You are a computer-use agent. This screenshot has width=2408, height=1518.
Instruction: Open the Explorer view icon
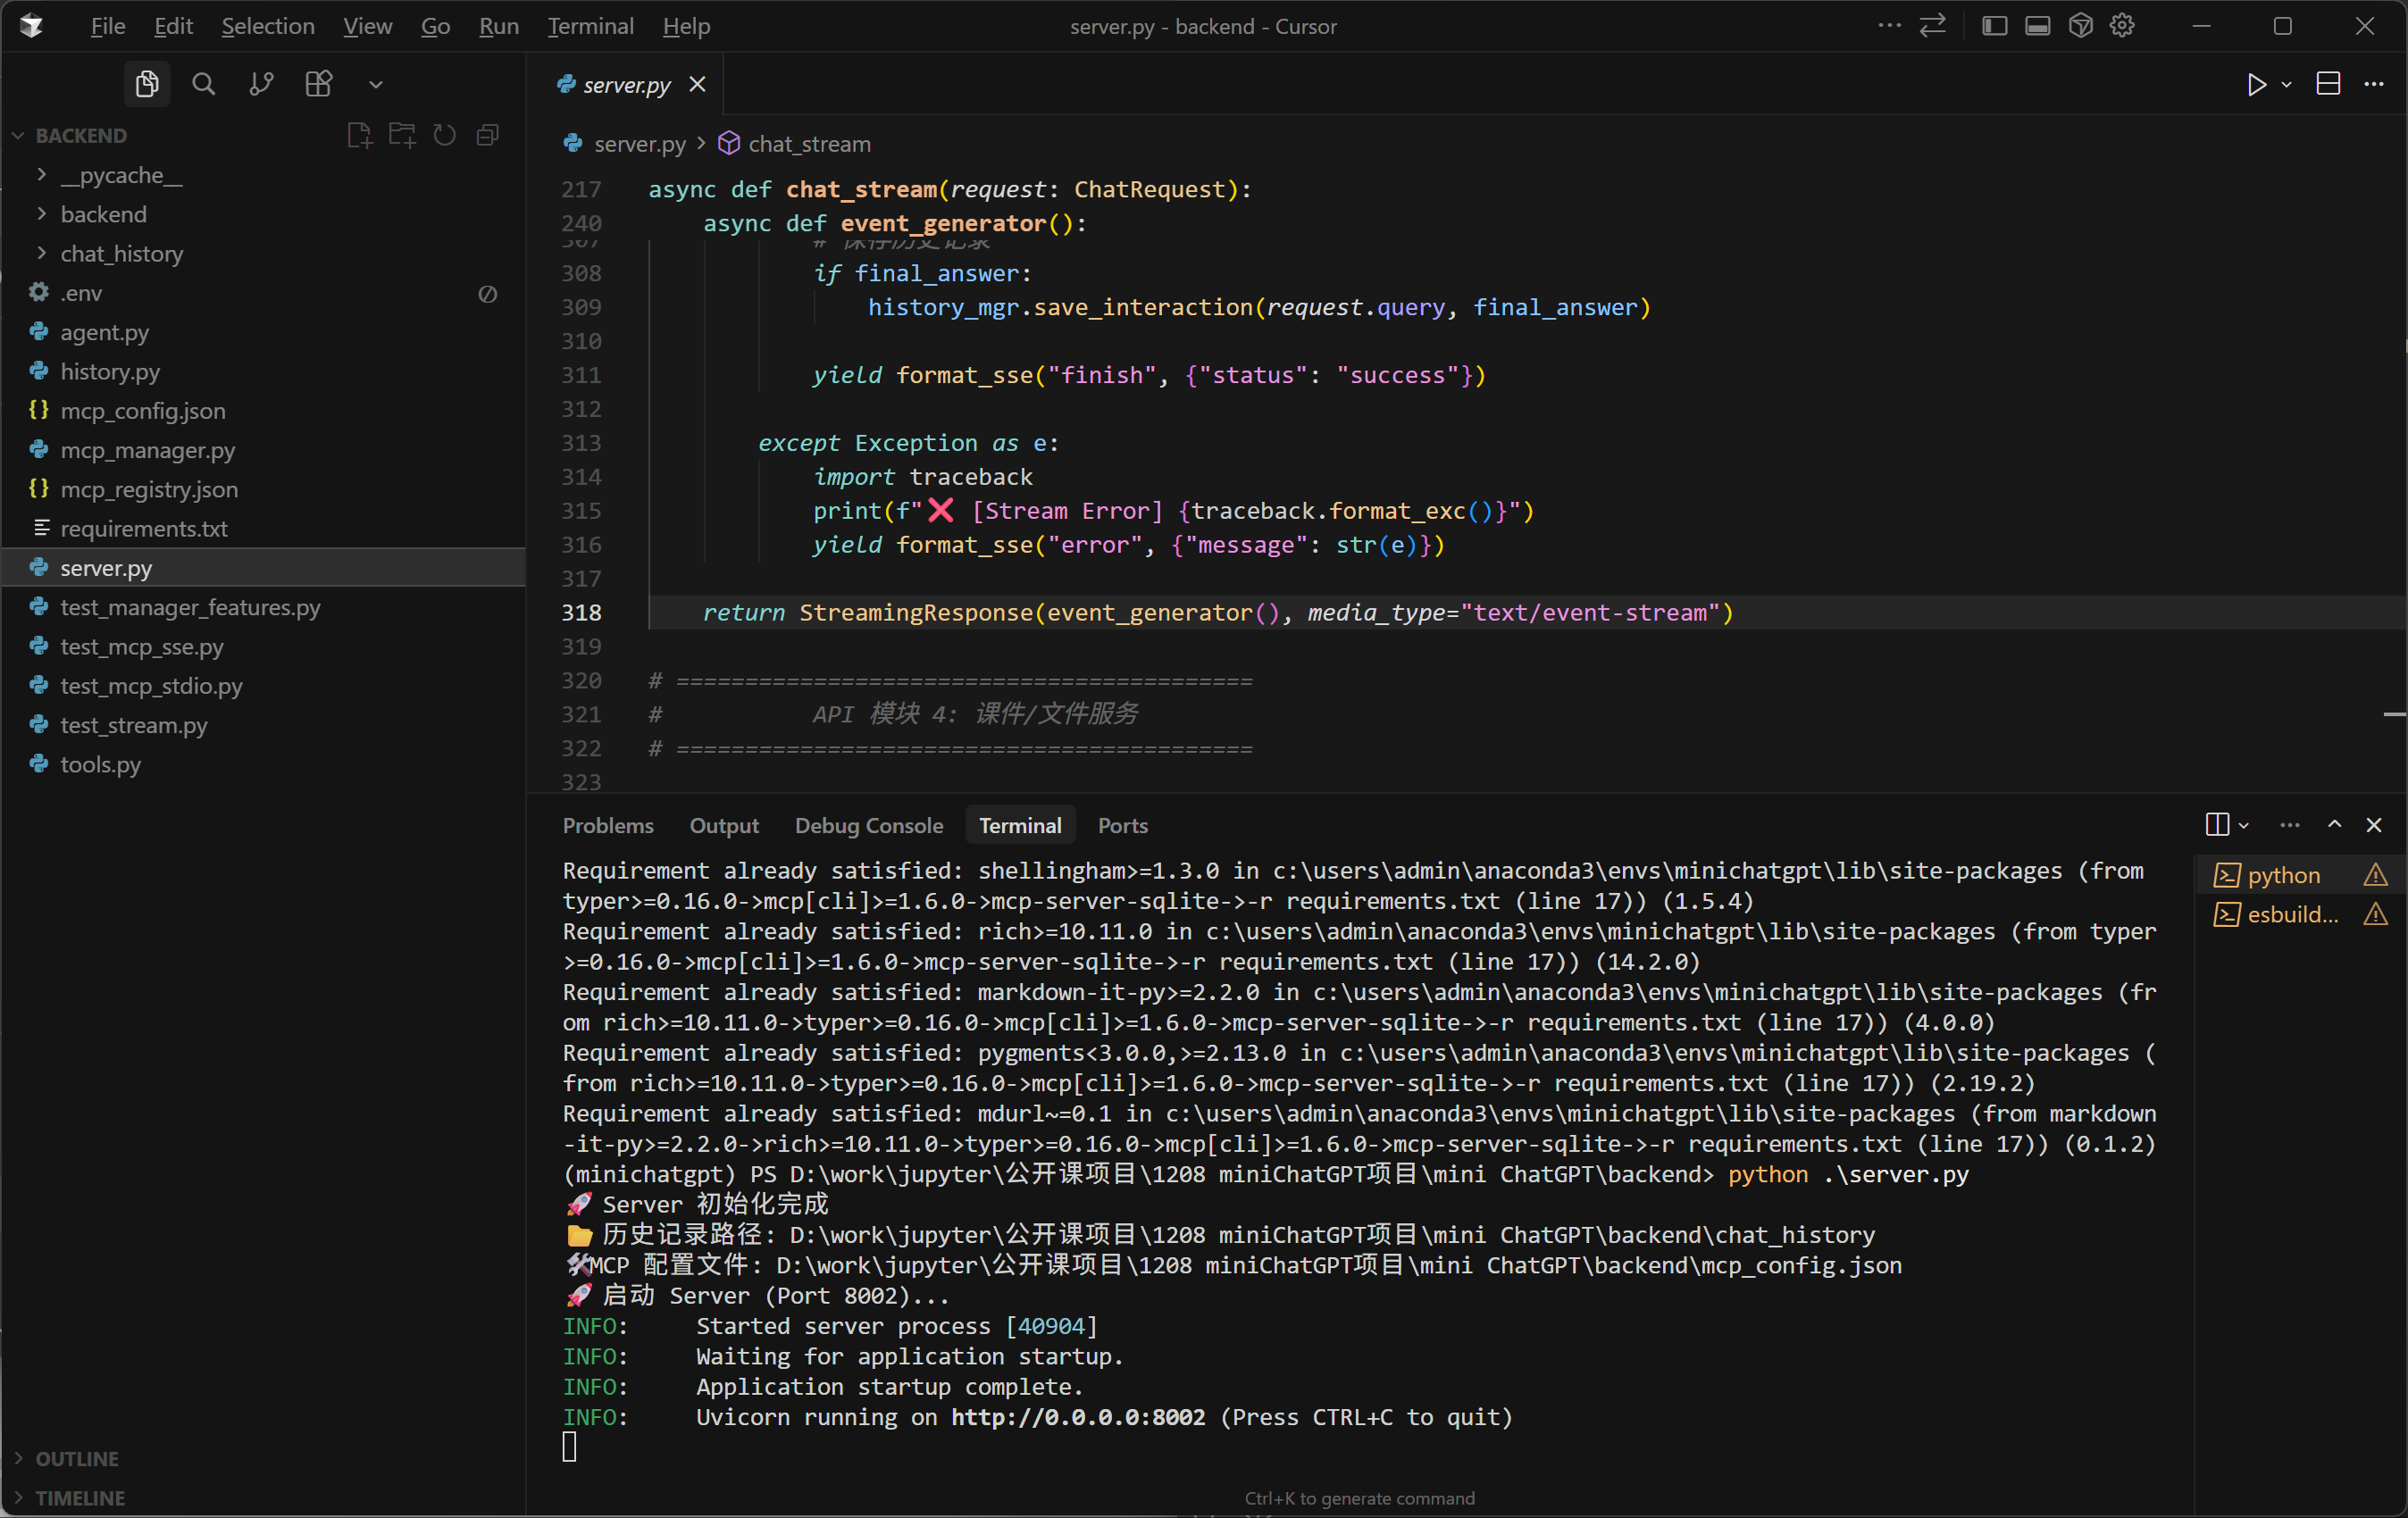147,84
